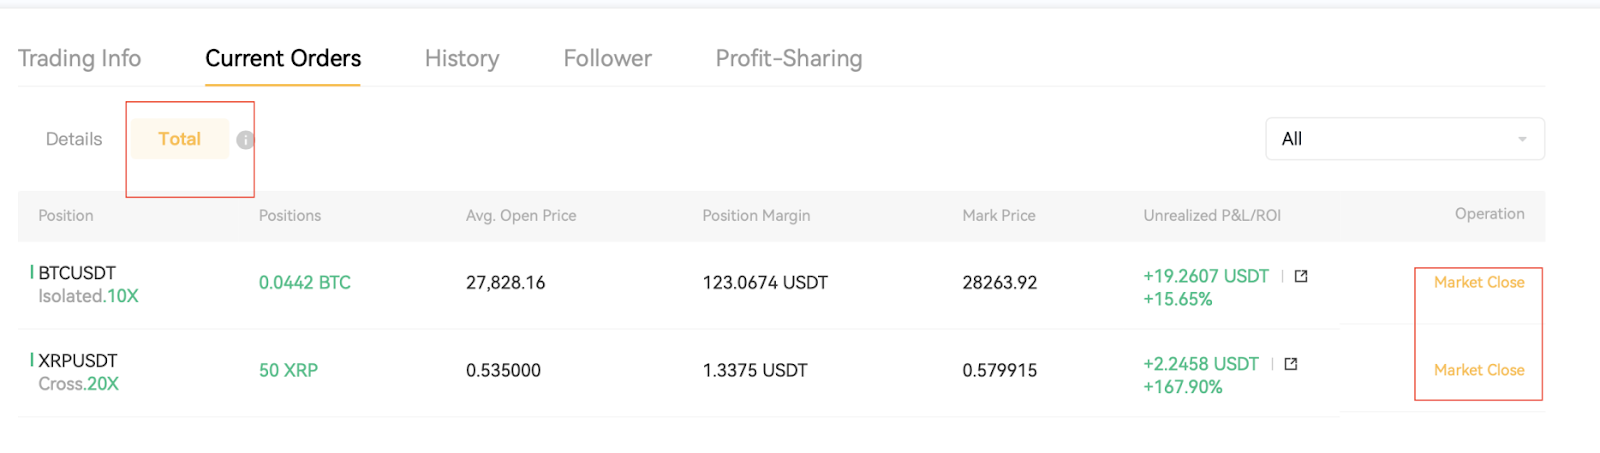Click the info icon beside Total
The height and width of the screenshot is (453, 1600).
[245, 140]
